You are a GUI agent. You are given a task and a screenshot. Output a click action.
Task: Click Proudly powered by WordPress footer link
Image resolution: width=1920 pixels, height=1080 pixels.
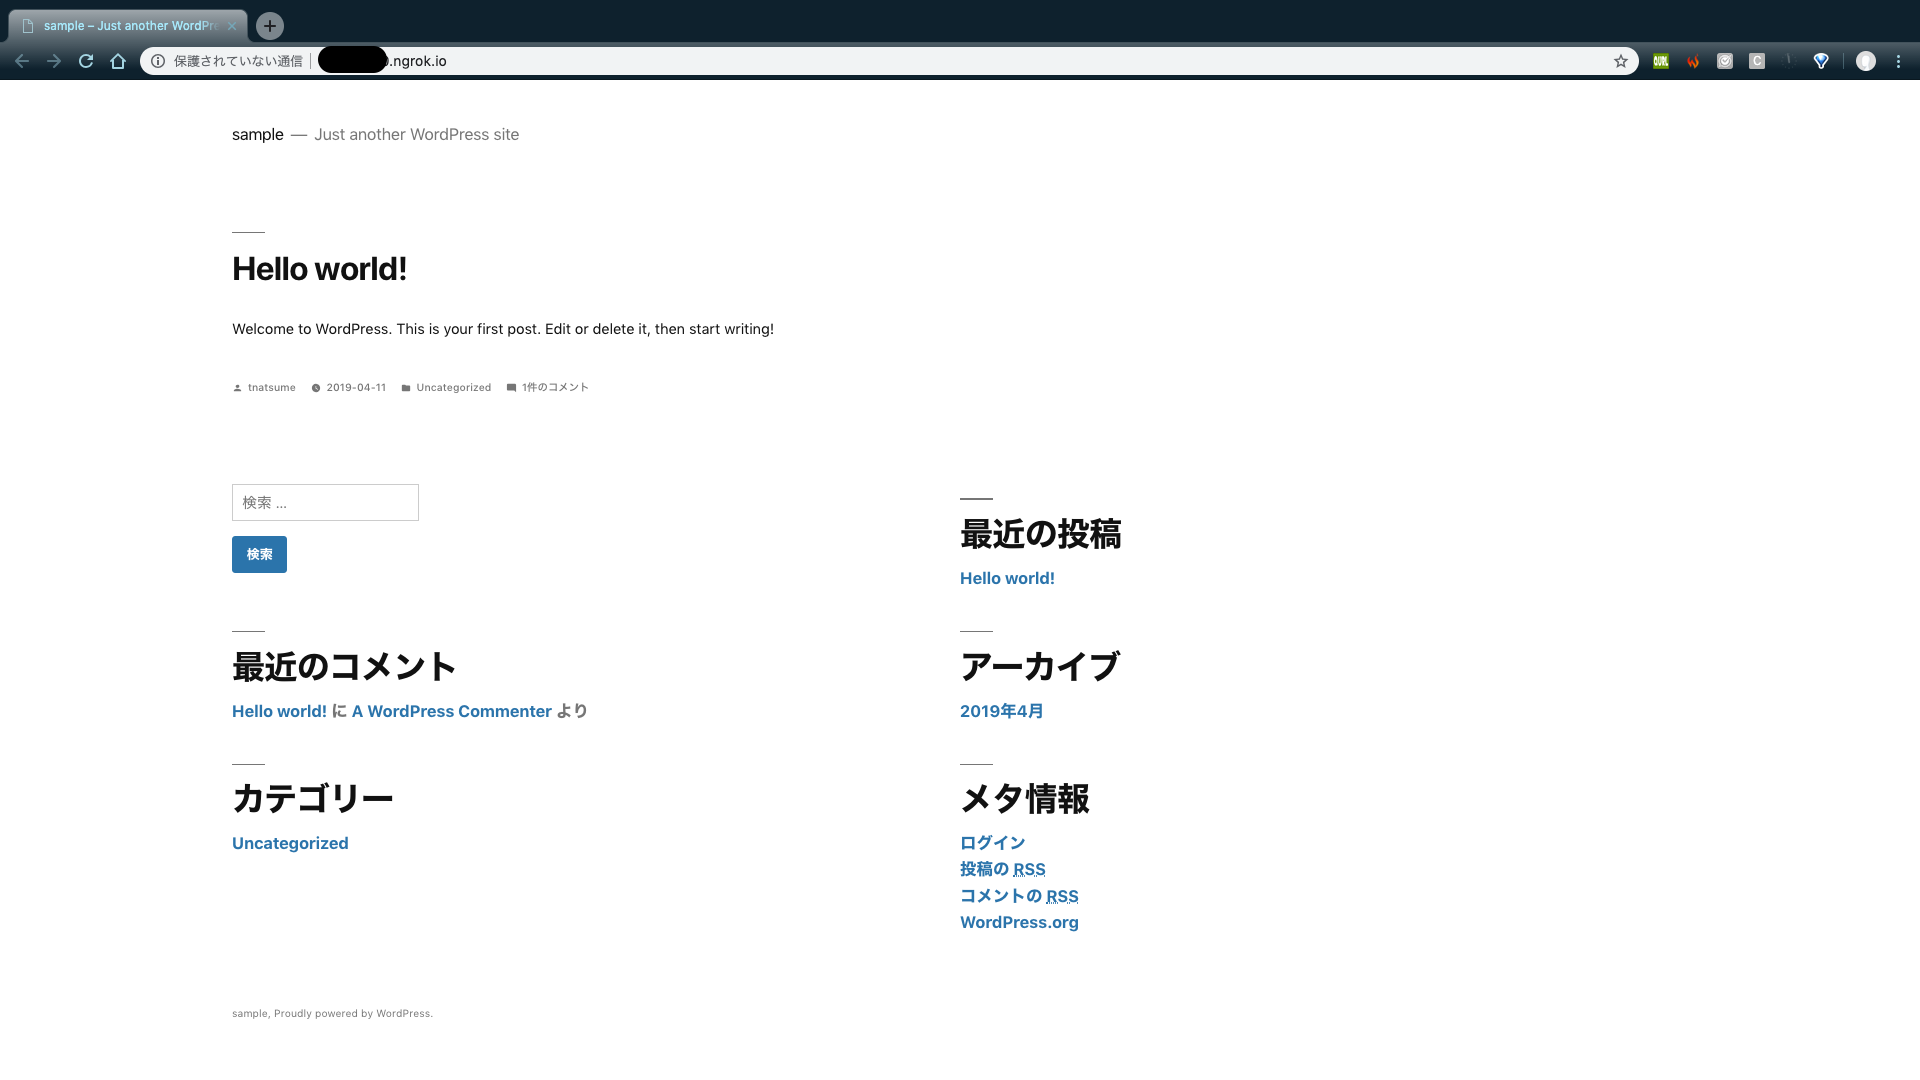tap(353, 1013)
